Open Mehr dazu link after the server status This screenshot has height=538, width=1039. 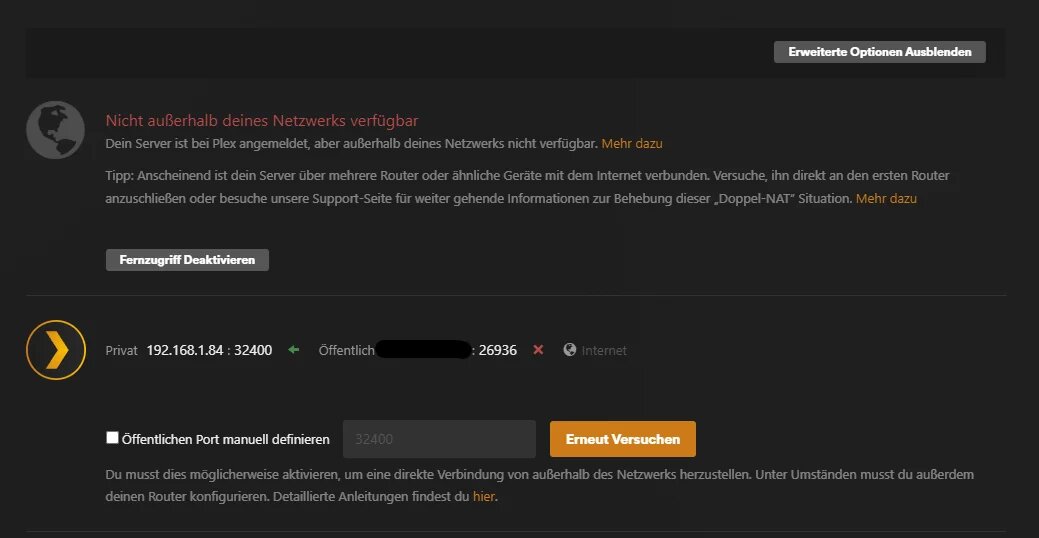[x=632, y=144]
